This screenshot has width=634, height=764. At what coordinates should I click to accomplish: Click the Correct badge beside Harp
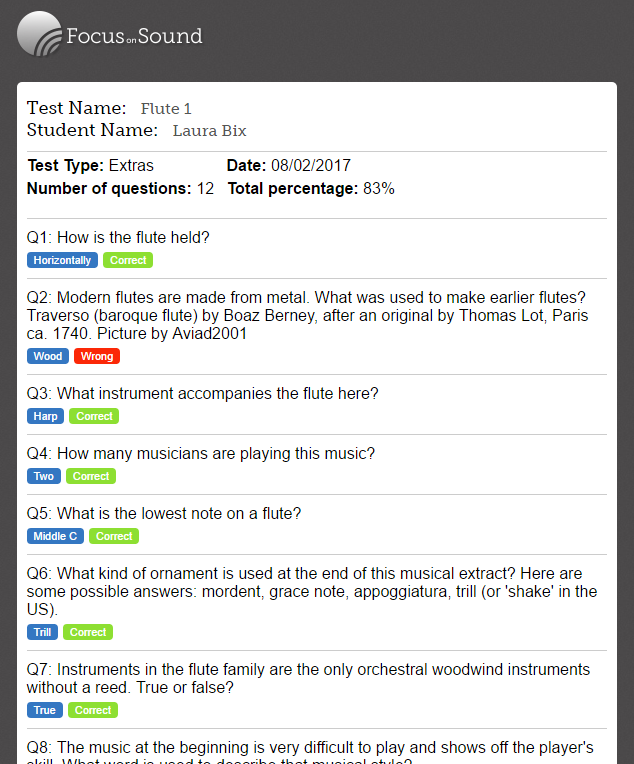click(94, 416)
